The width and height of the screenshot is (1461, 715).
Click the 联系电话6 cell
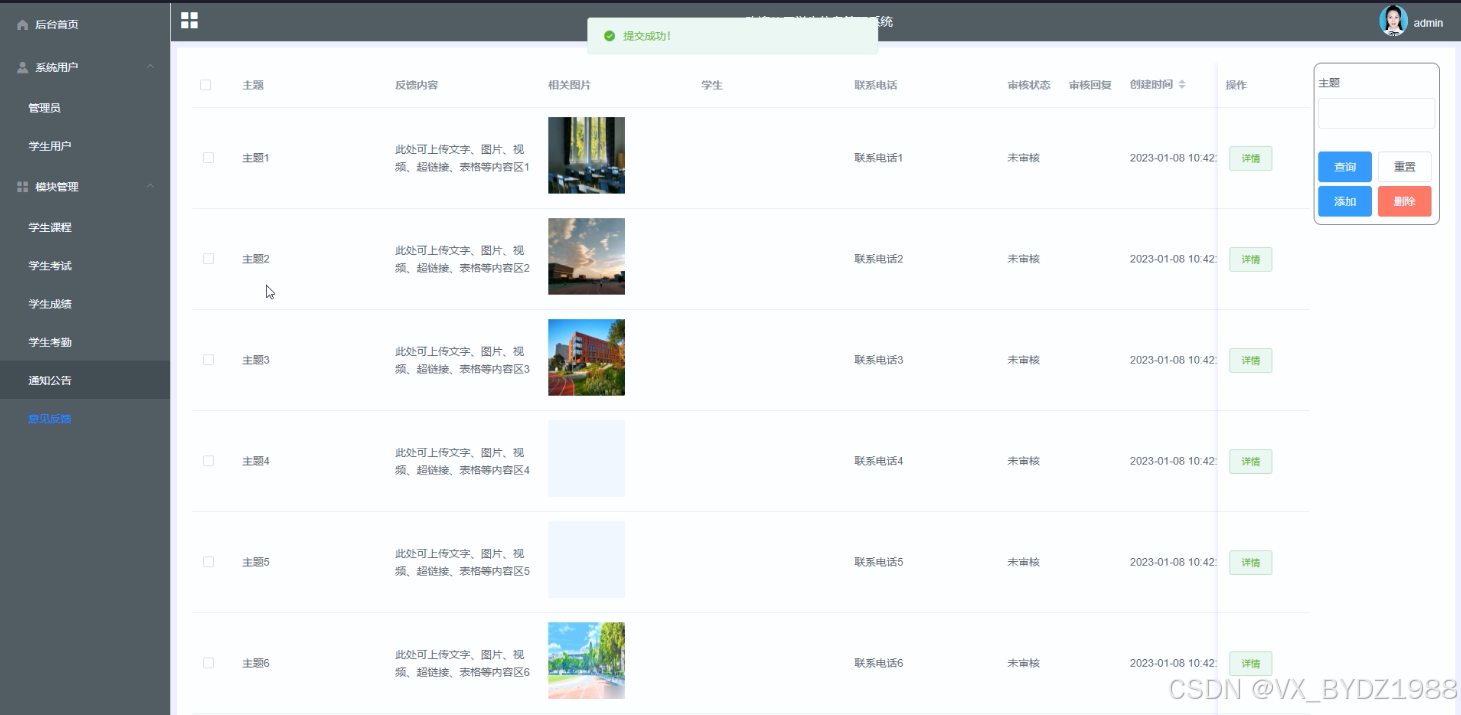[x=878, y=663]
